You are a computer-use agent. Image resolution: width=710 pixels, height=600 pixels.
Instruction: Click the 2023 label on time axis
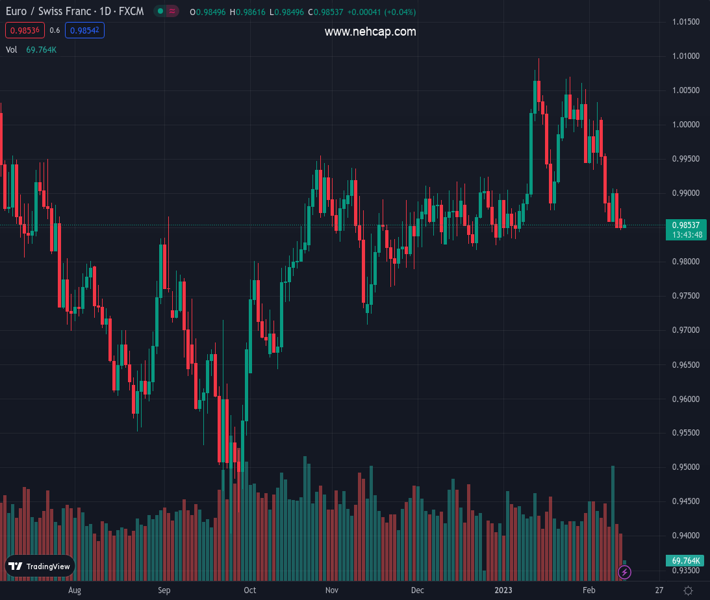point(503,590)
